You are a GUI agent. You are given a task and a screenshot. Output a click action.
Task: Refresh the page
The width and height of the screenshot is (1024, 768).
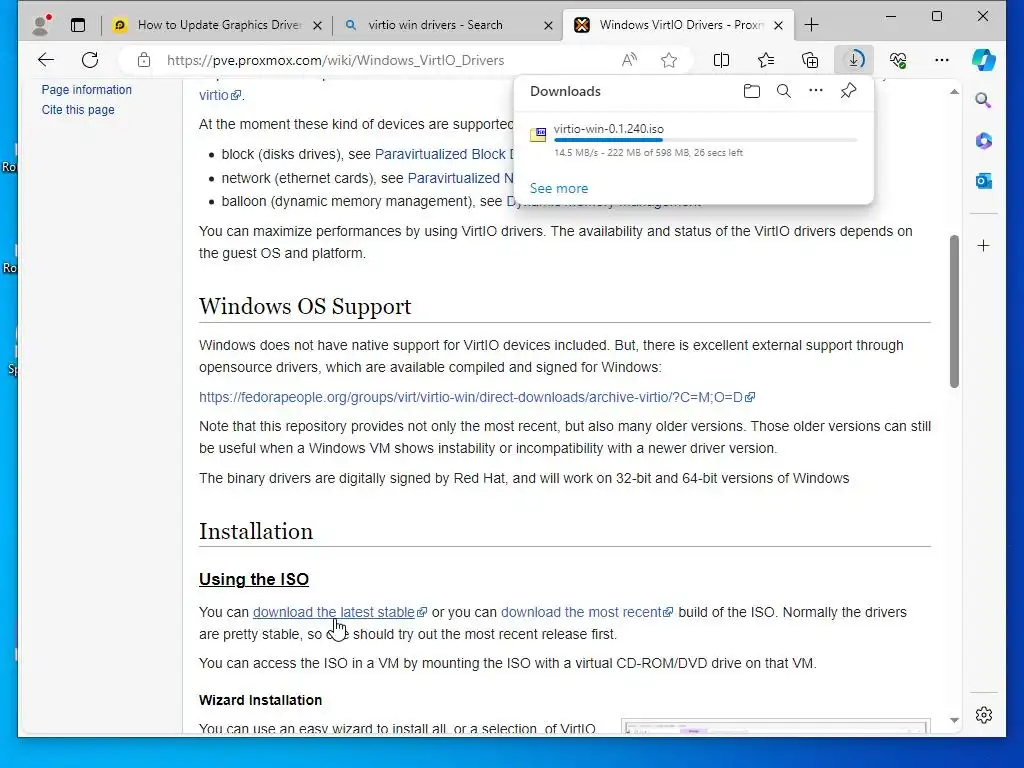tap(90, 60)
